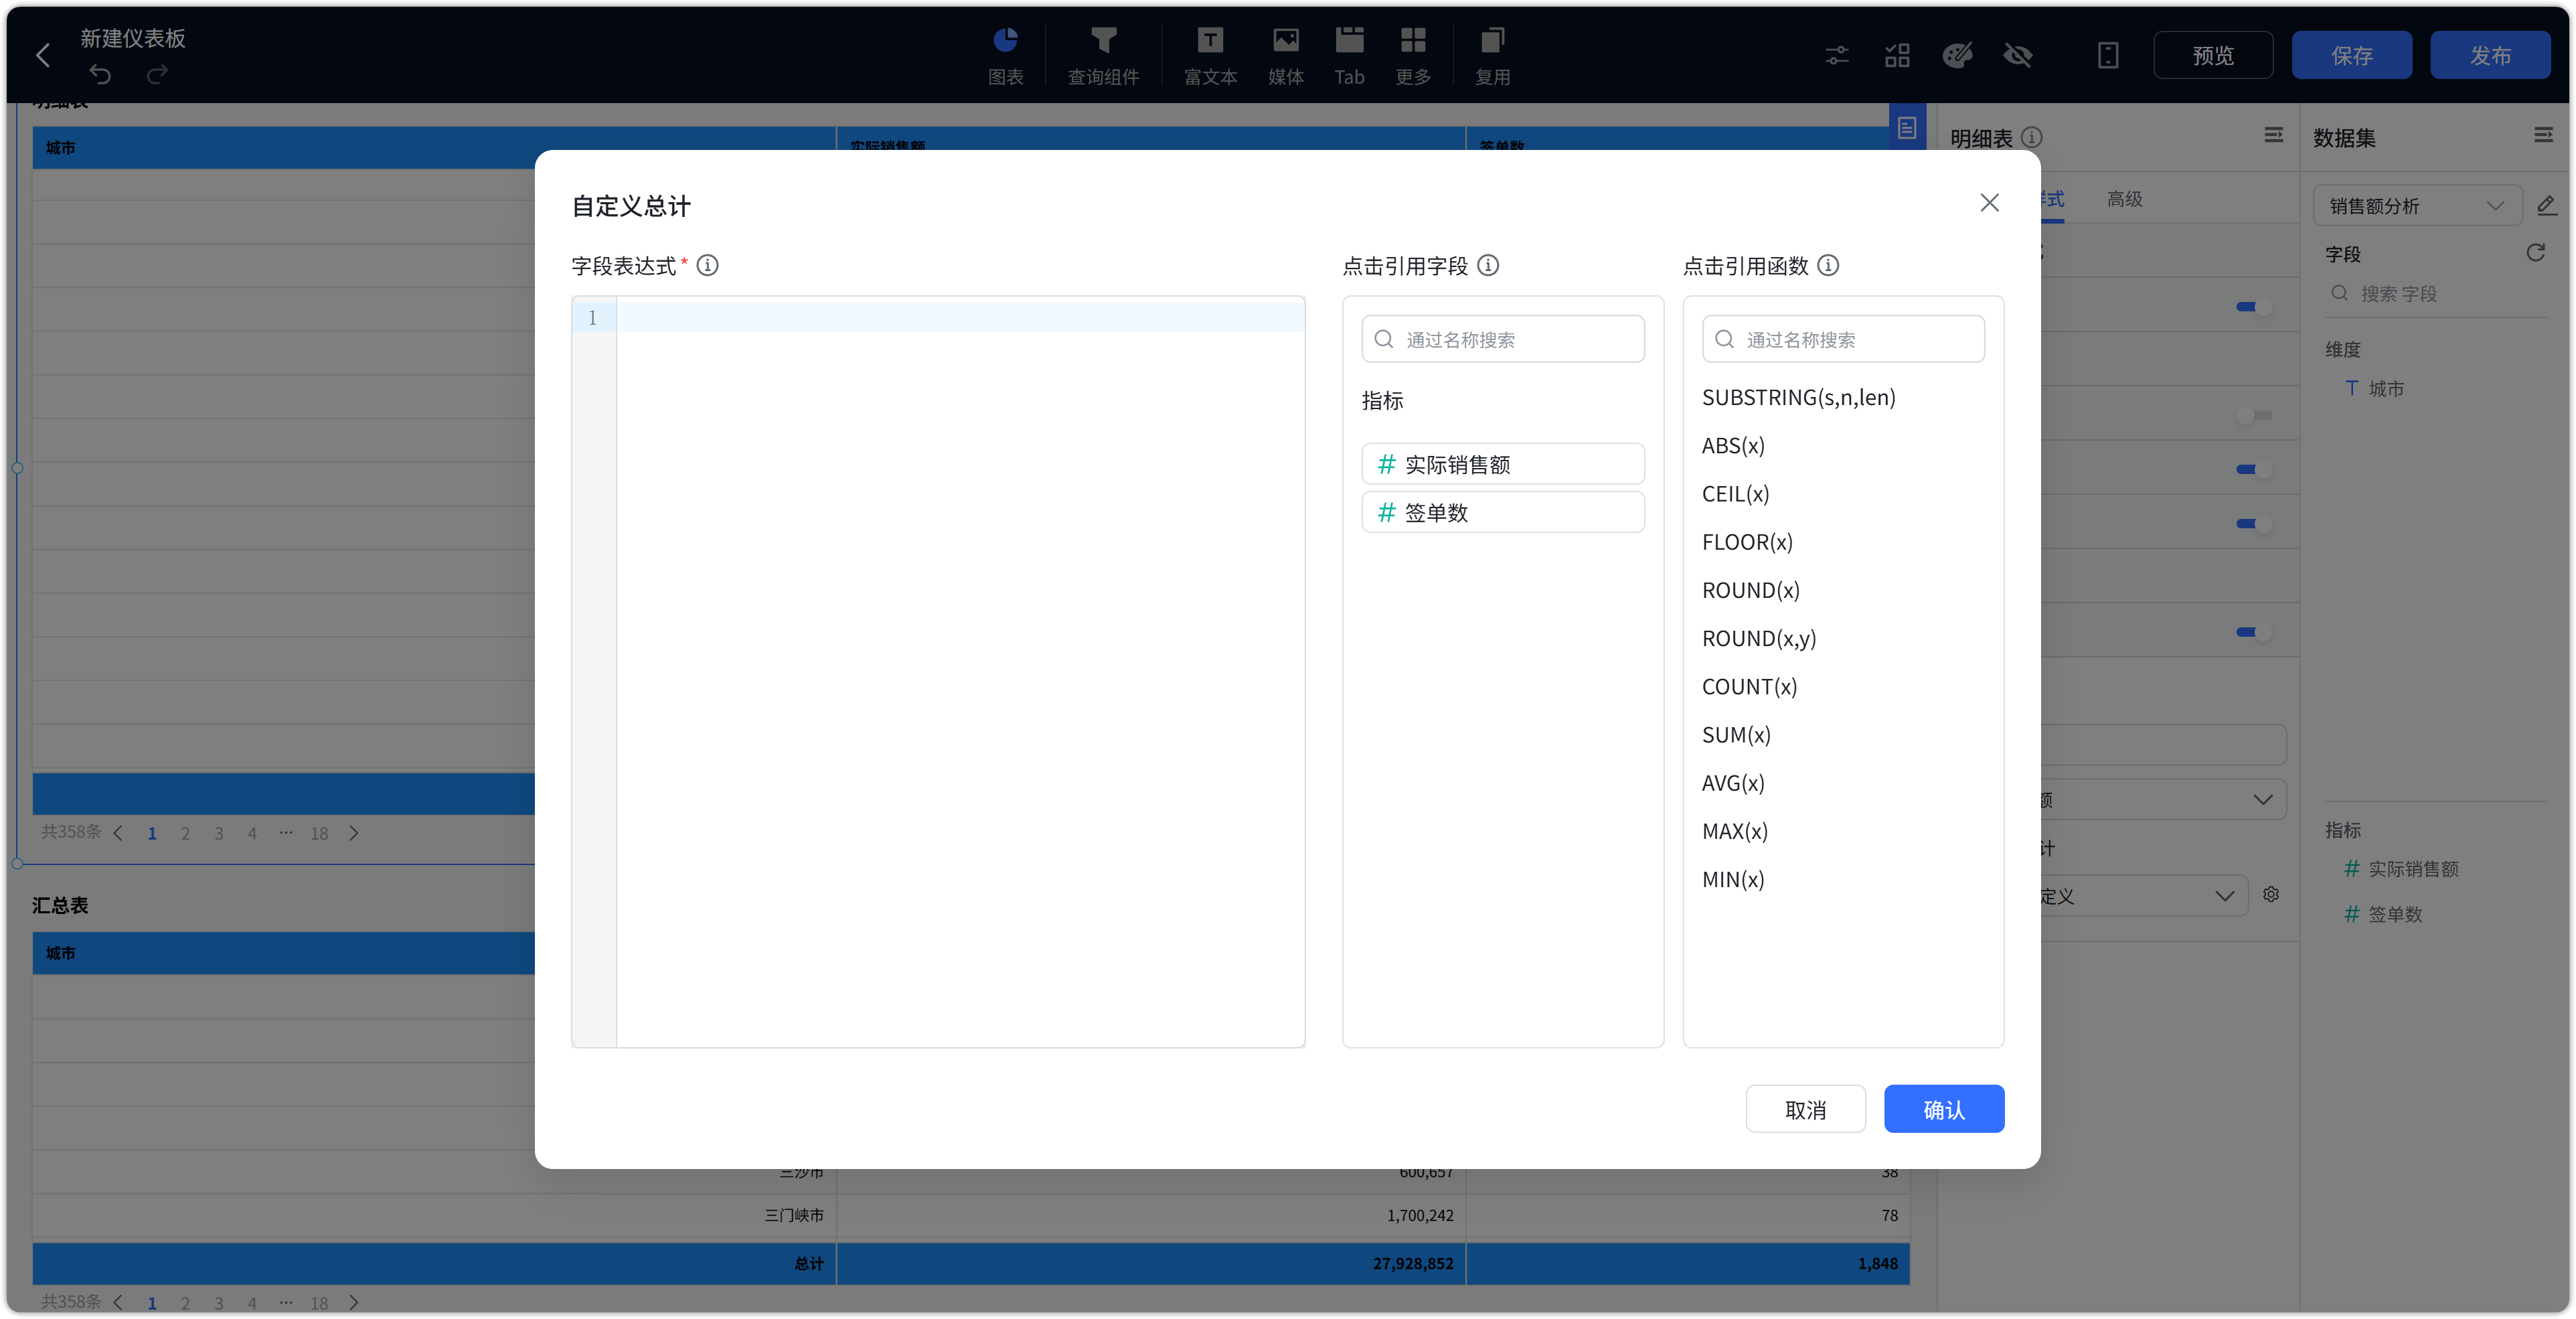
Task: Click the field name search box
Action: point(1502,339)
